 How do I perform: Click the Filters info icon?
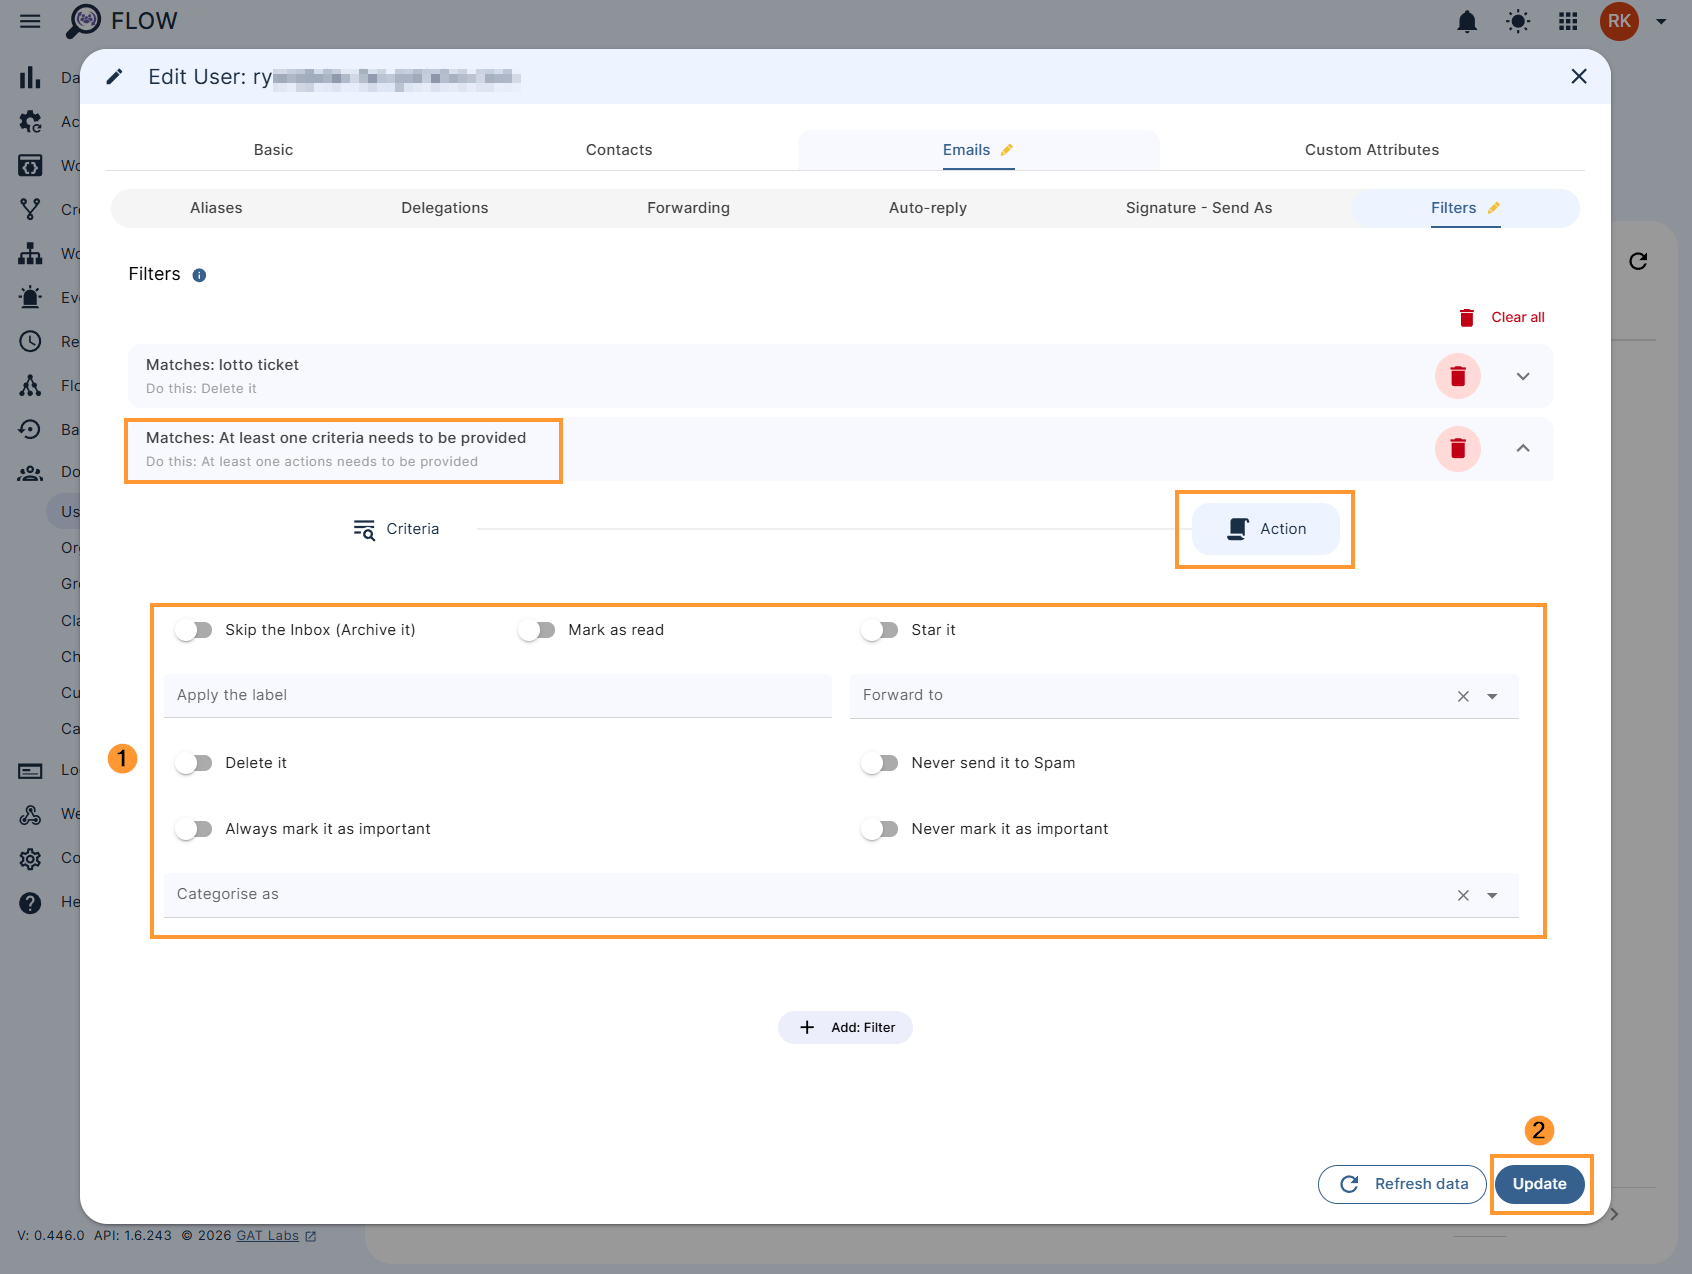199,275
